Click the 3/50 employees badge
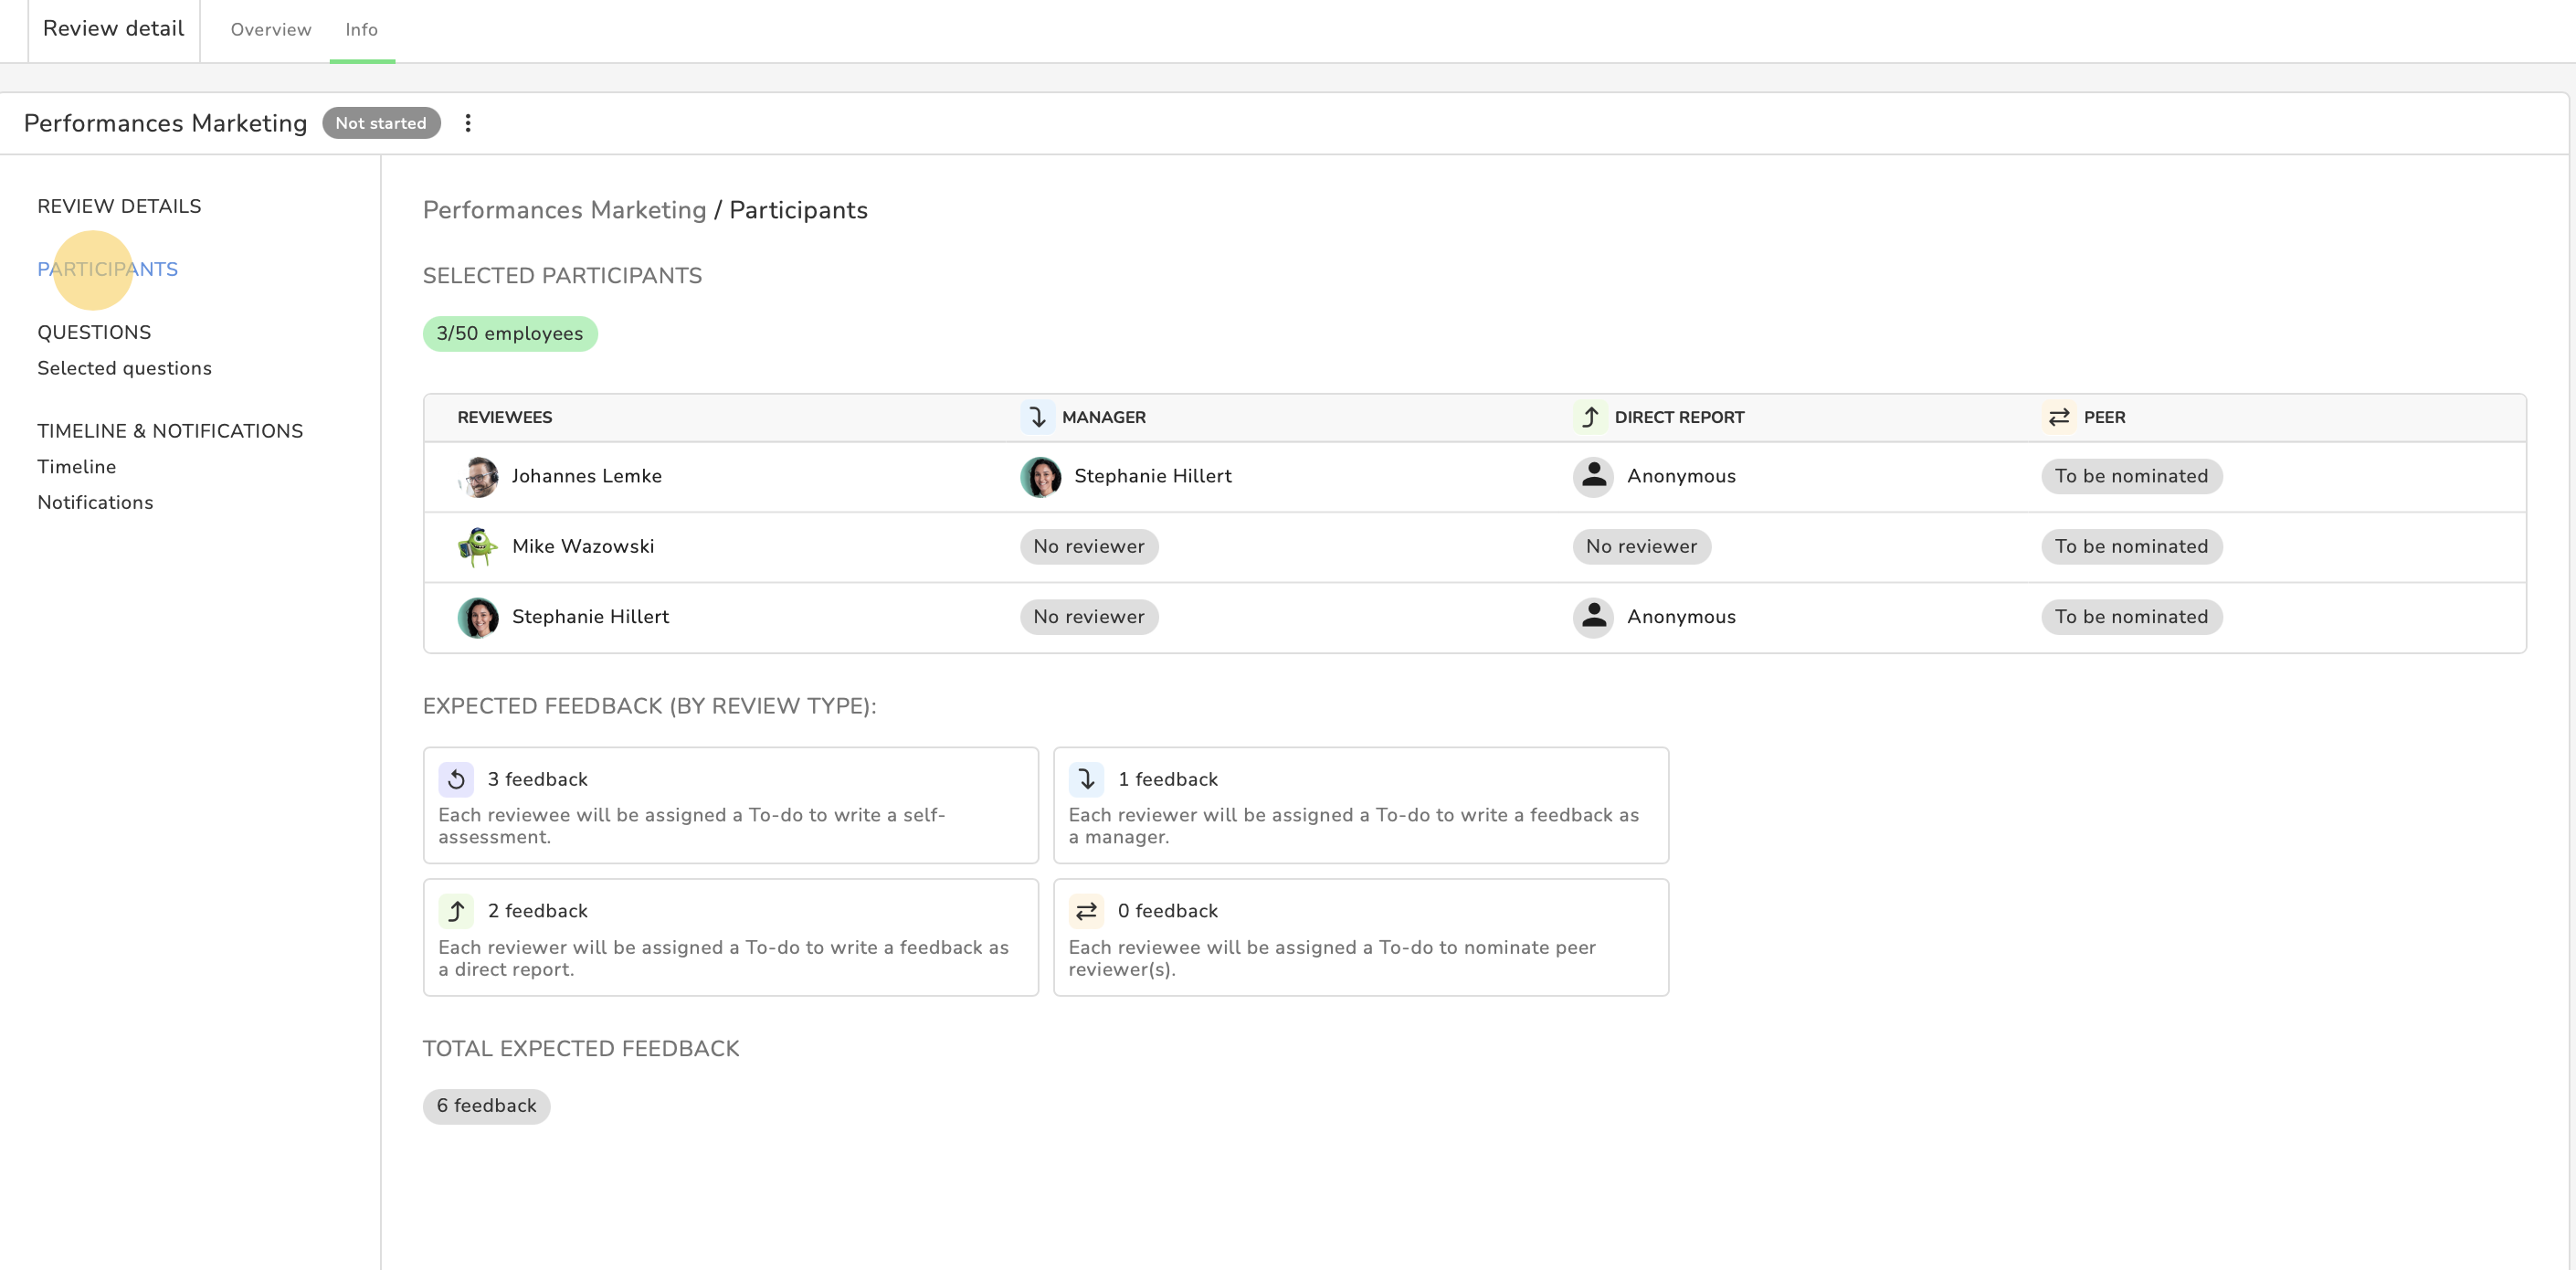Image resolution: width=2576 pixels, height=1270 pixels. 509,334
